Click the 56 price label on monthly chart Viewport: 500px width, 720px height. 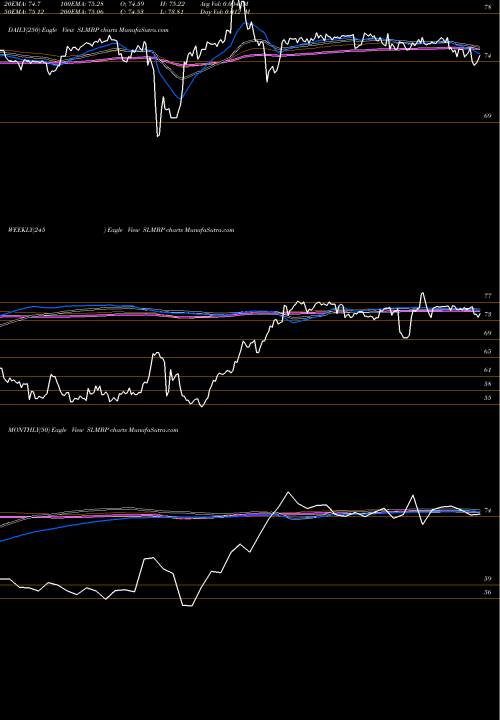[x=488, y=592]
